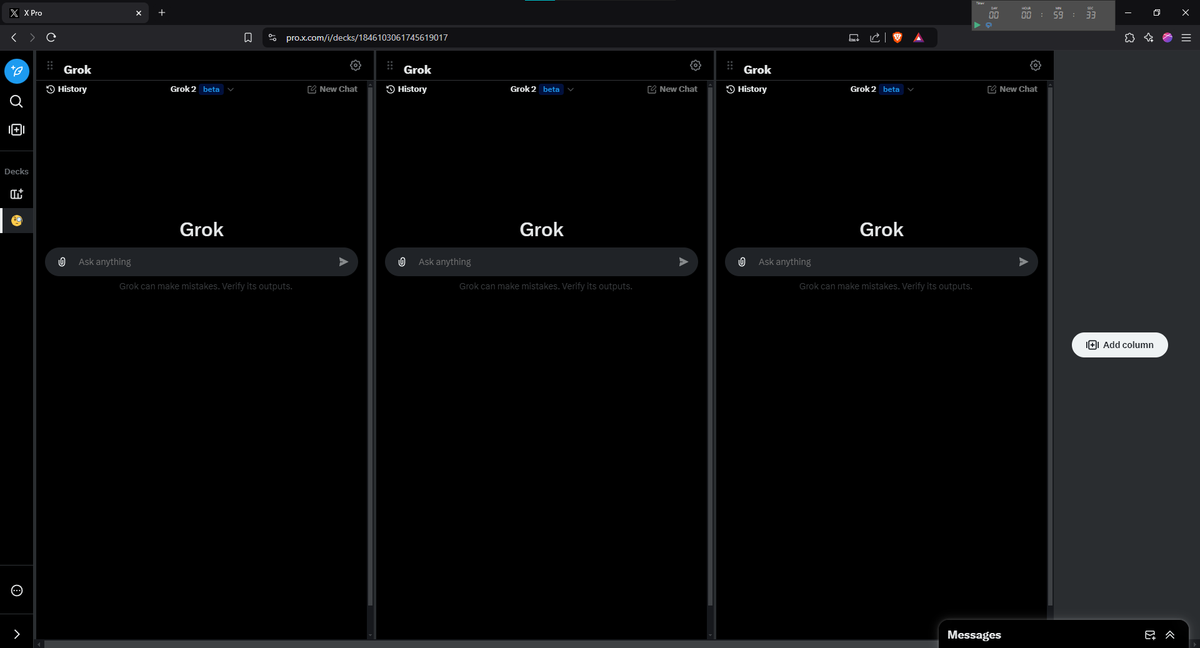Expand Grok 2 beta model dropdown, left column
The height and width of the screenshot is (648, 1200).
pos(202,89)
